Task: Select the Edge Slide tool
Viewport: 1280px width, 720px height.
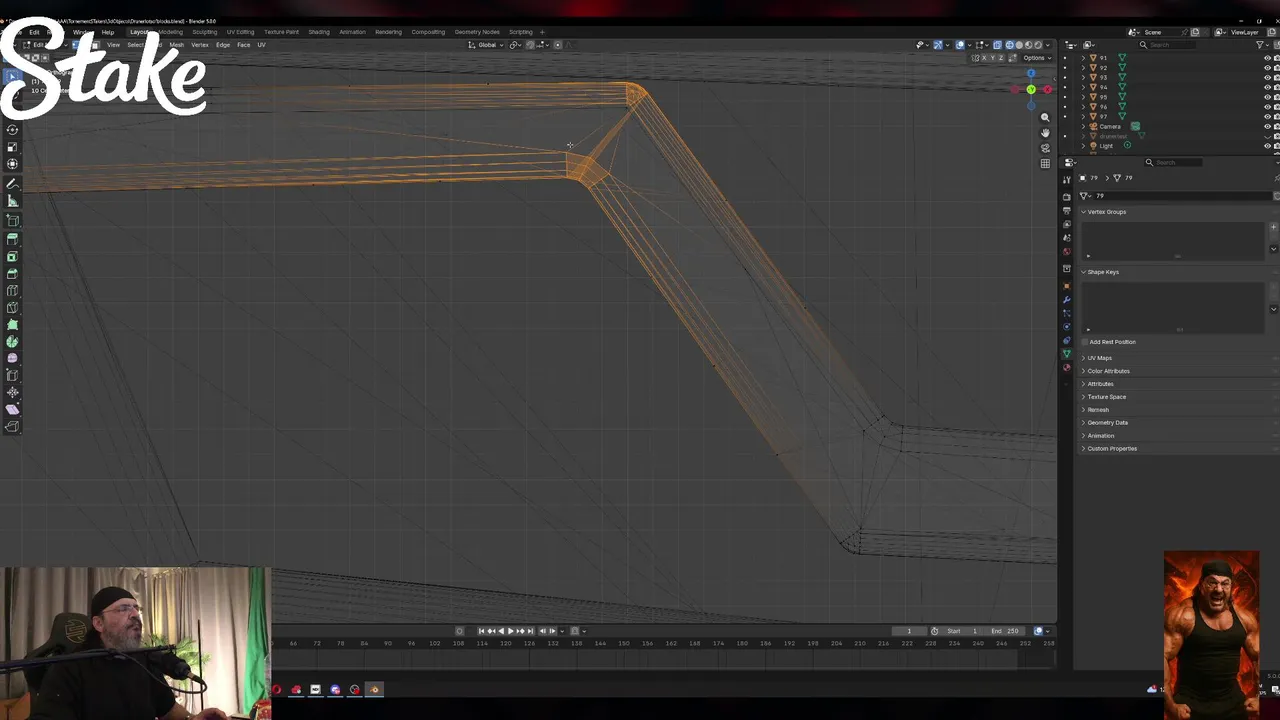Action: point(12,375)
